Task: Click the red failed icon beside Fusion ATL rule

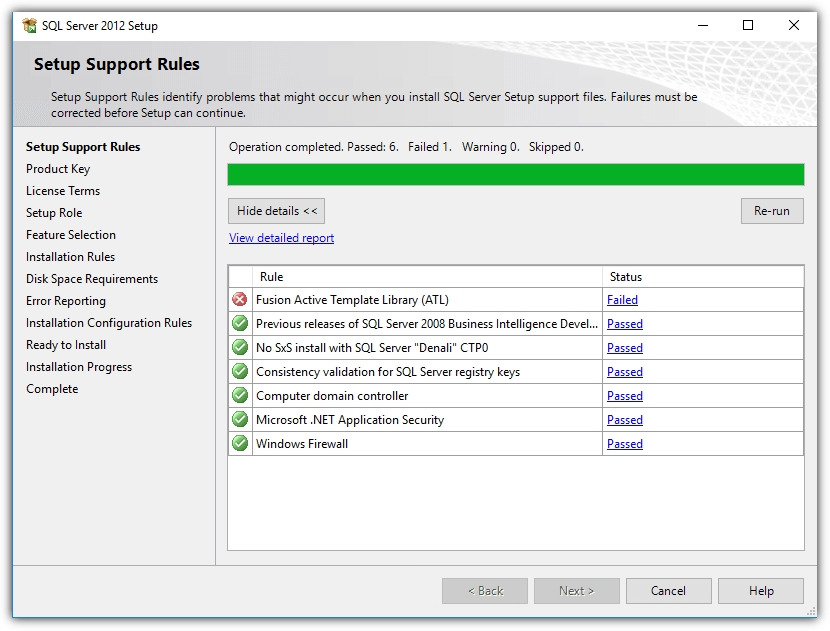Action: pyautogui.click(x=240, y=300)
